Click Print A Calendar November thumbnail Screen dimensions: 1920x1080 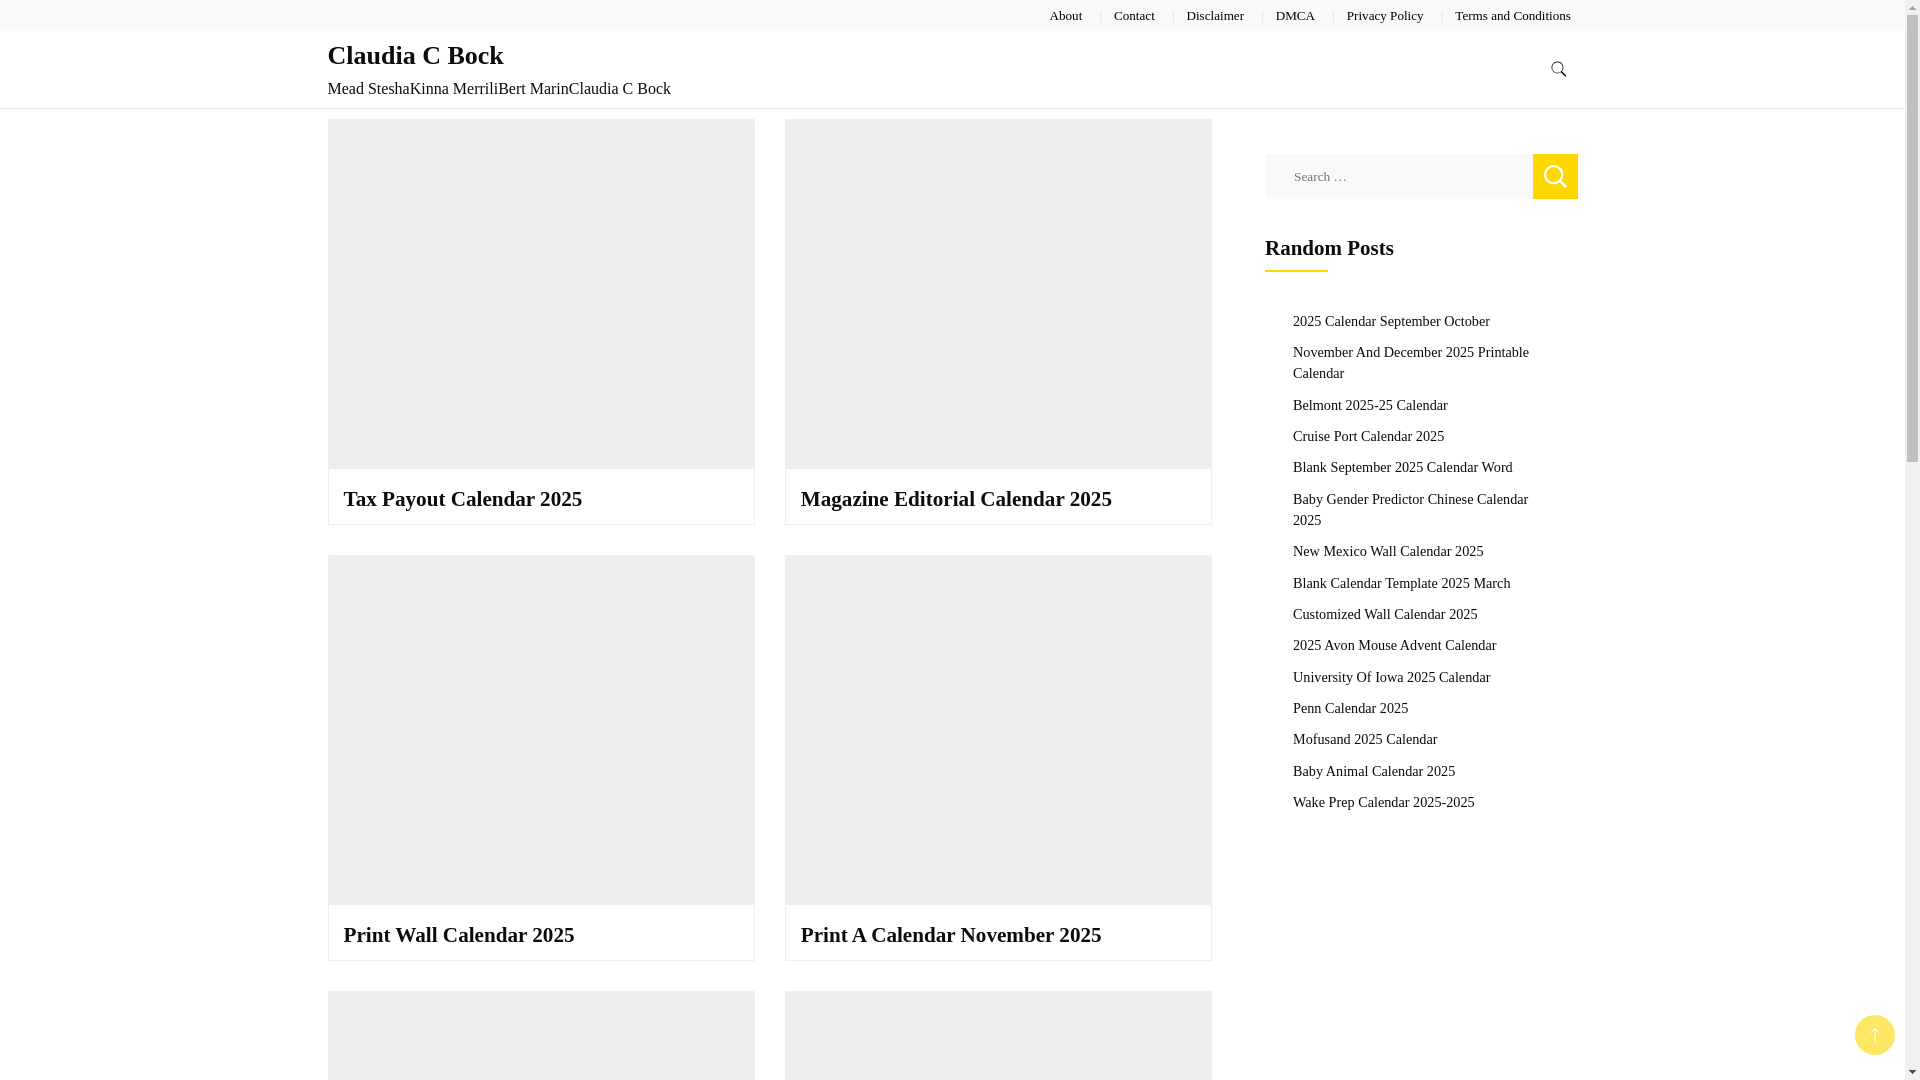(x=998, y=730)
